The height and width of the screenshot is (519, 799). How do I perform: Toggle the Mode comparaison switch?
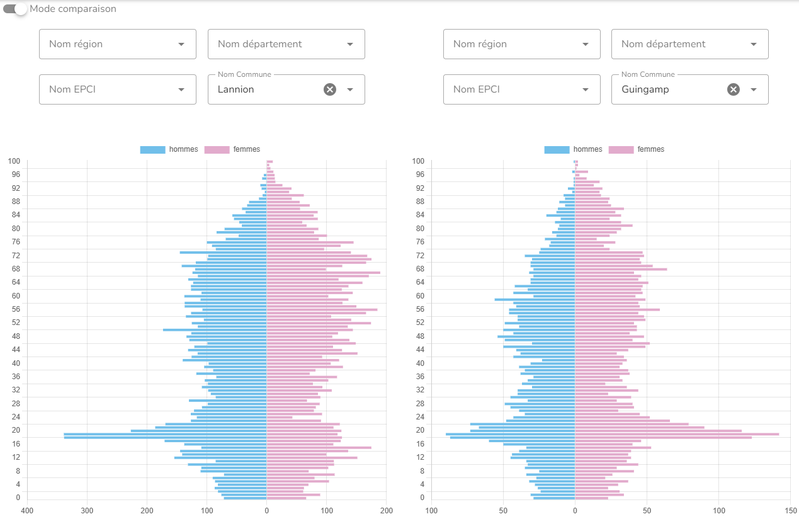(x=15, y=9)
